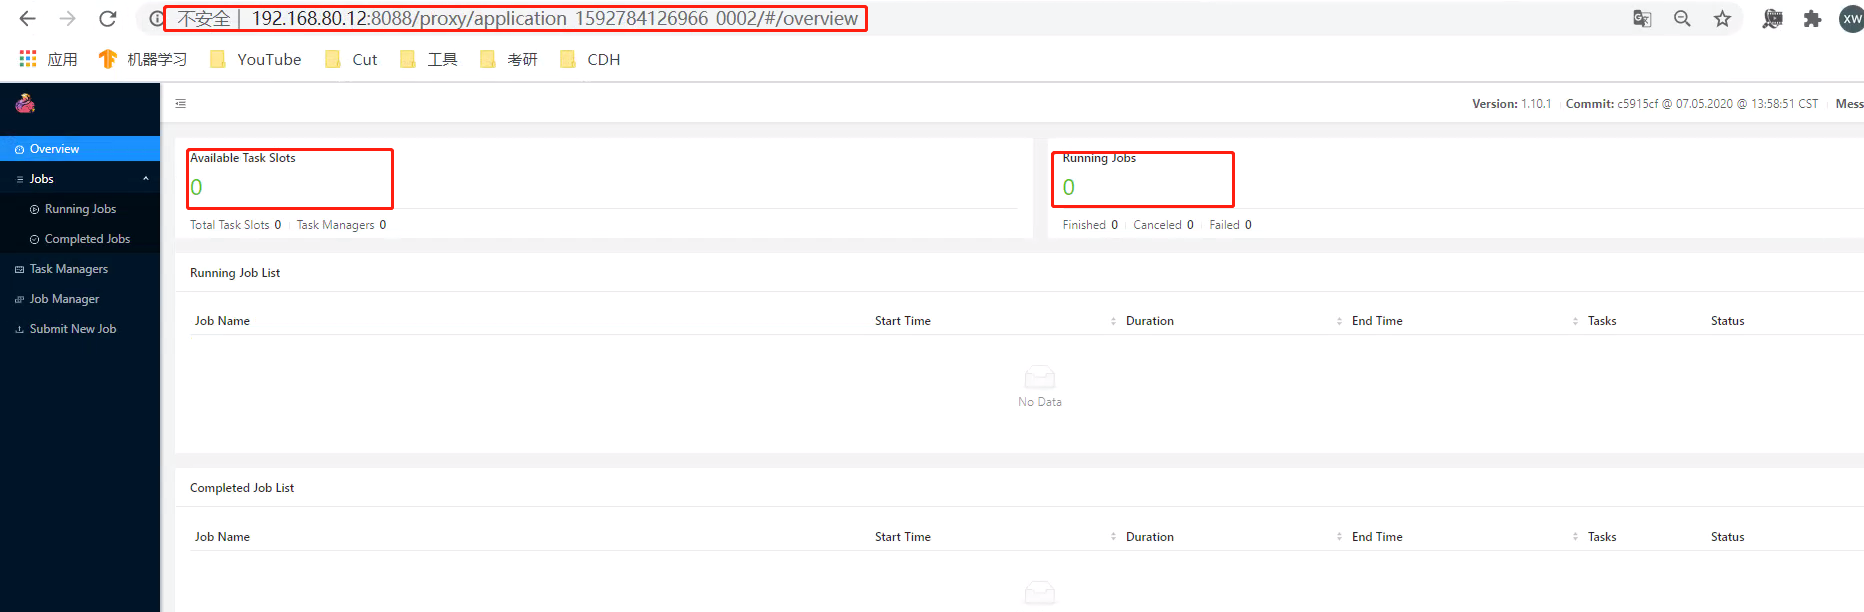Open Running Jobs in the sidebar
1864x612 pixels.
80,209
